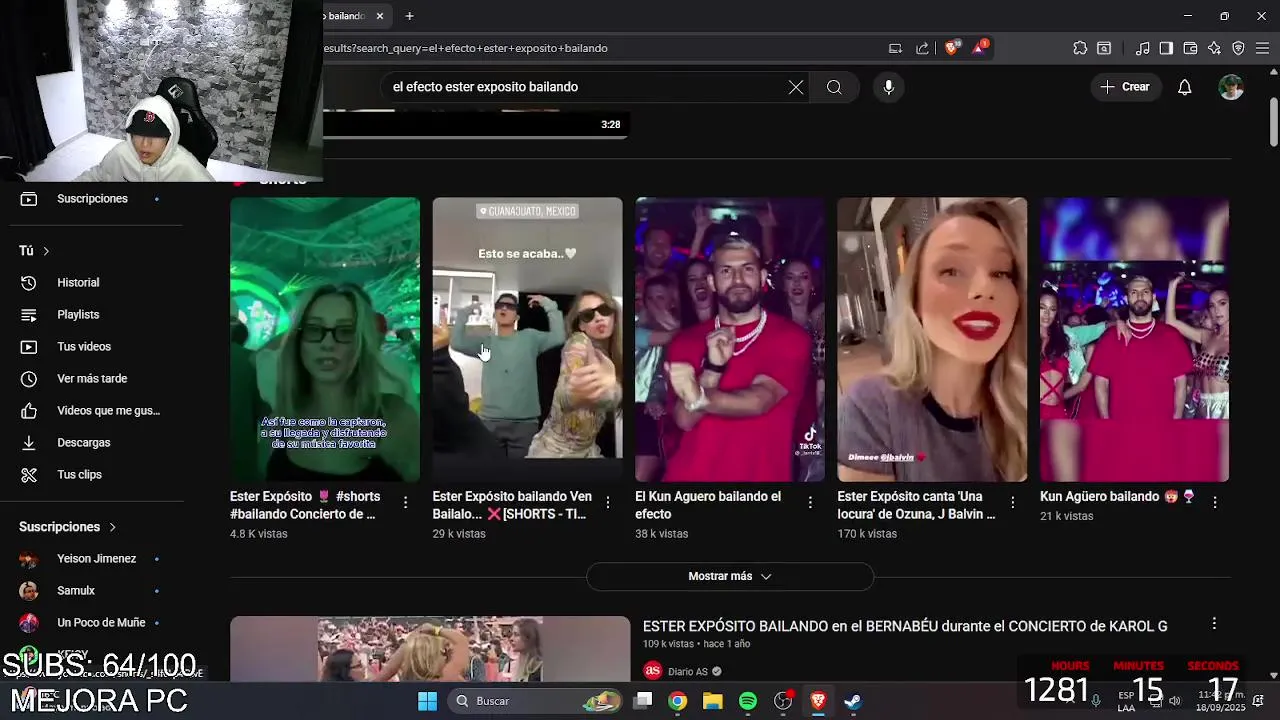
Task: Close the current 'bailando' browser tab
Action: pyautogui.click(x=380, y=16)
